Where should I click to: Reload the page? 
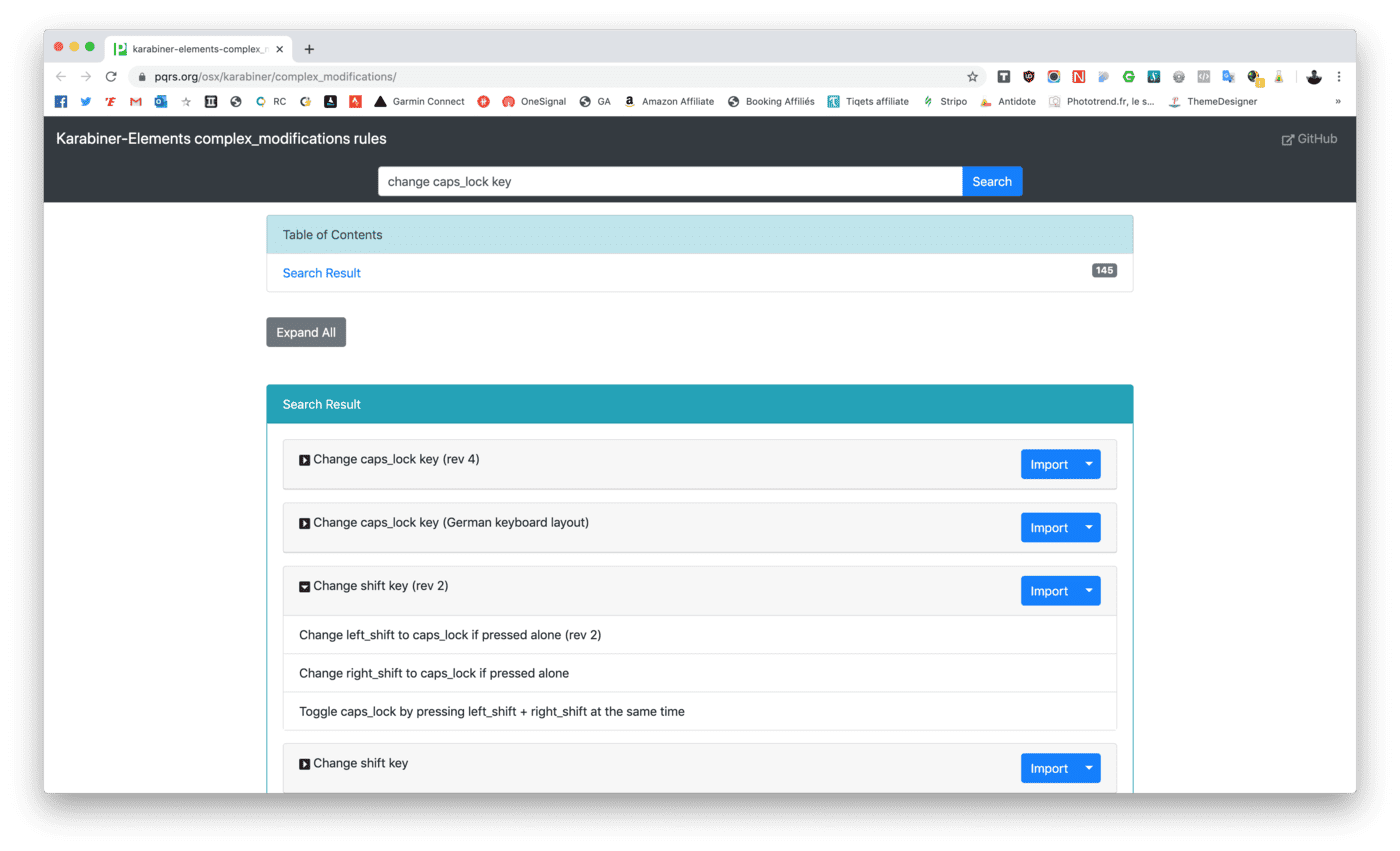pos(111,76)
